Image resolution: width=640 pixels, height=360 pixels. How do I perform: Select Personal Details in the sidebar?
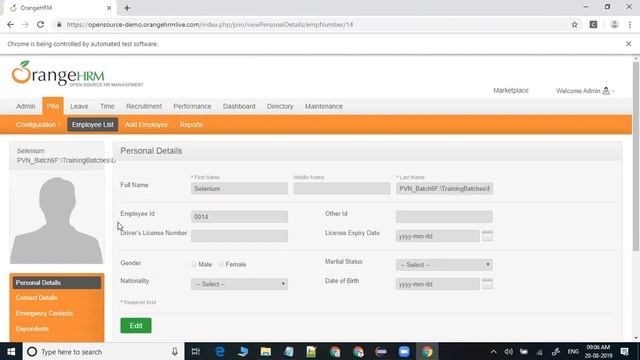coord(57,282)
